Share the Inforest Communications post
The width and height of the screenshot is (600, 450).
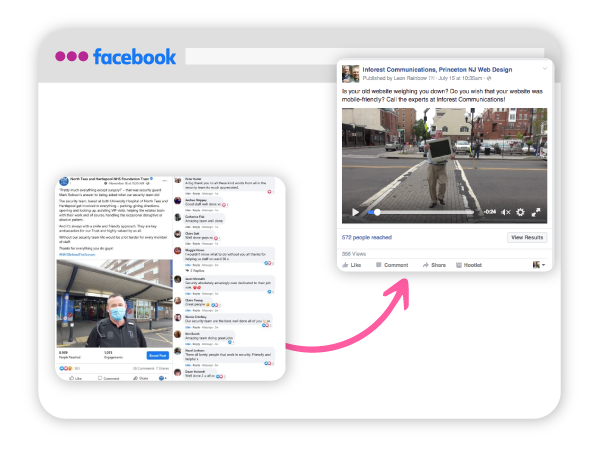(434, 265)
